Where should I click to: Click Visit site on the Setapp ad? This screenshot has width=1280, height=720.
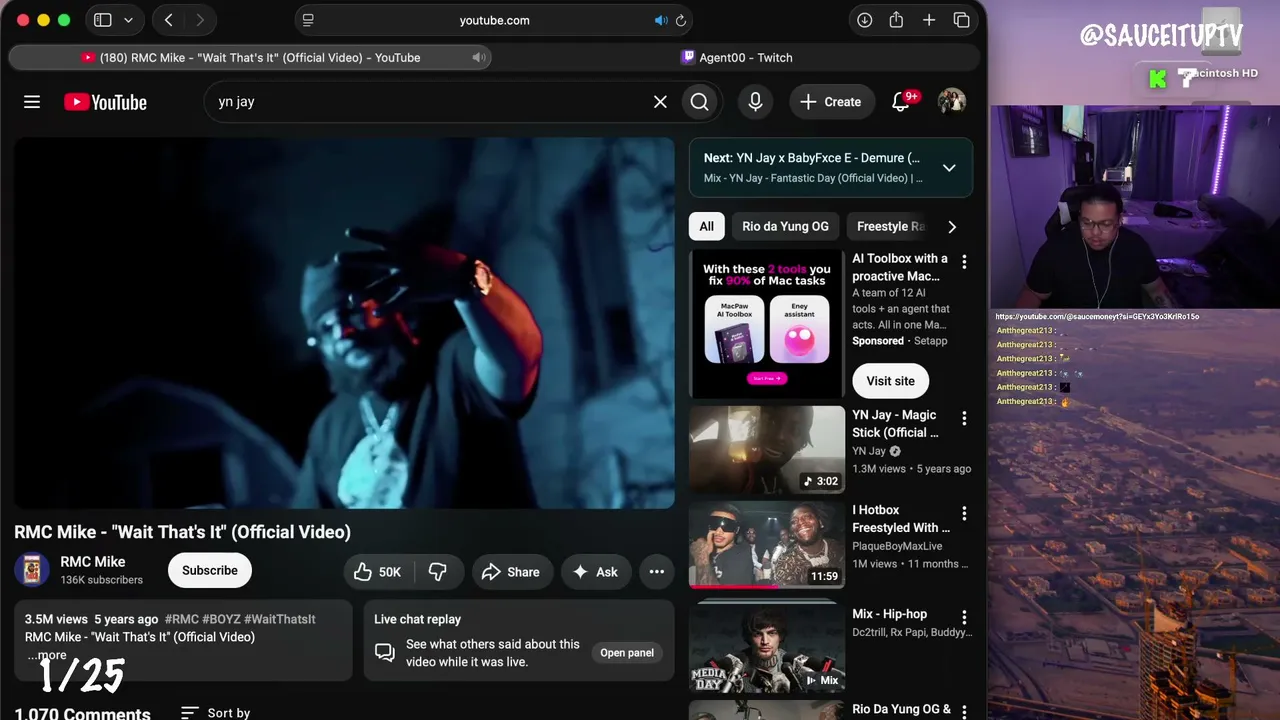point(891,381)
